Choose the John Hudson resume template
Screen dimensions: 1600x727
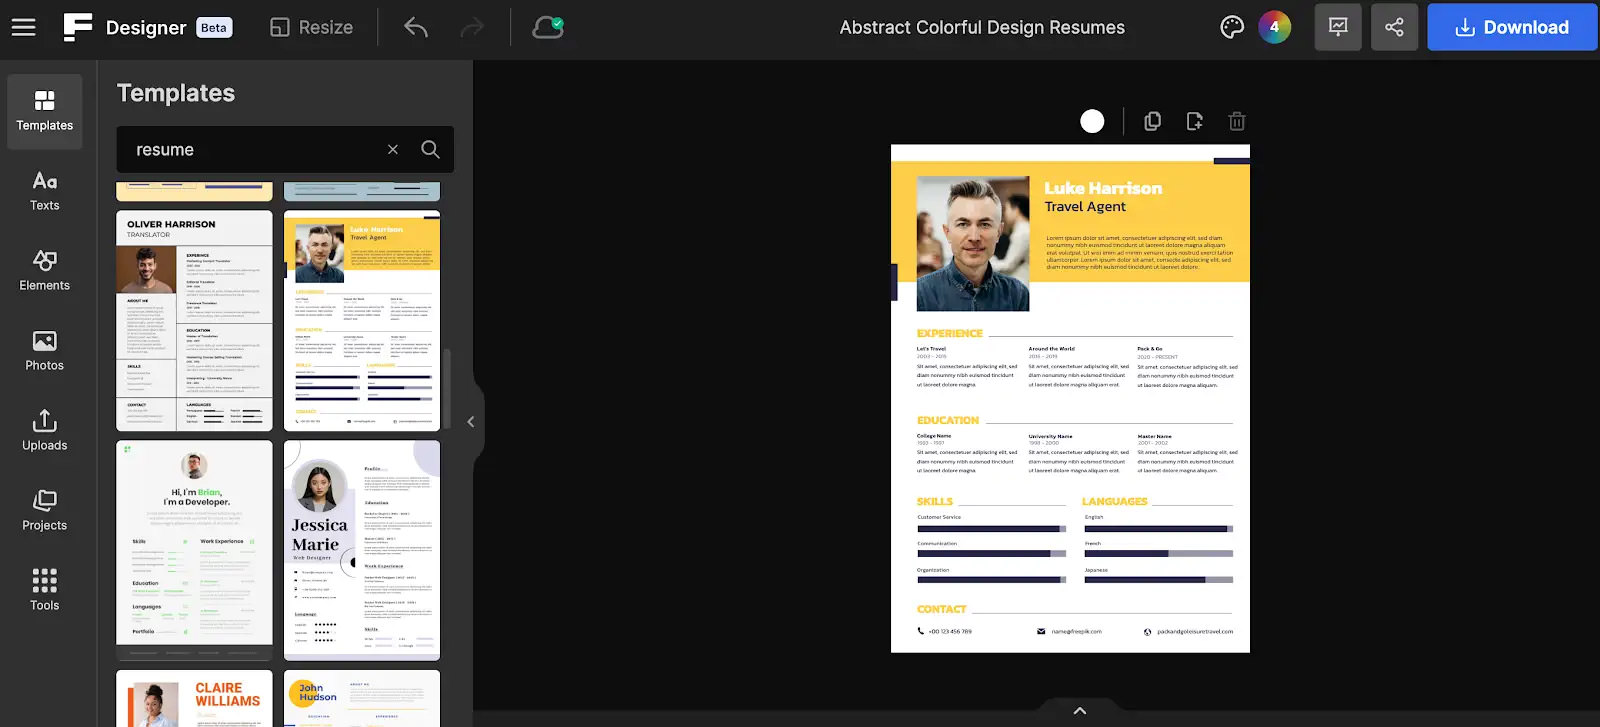pyautogui.click(x=362, y=698)
